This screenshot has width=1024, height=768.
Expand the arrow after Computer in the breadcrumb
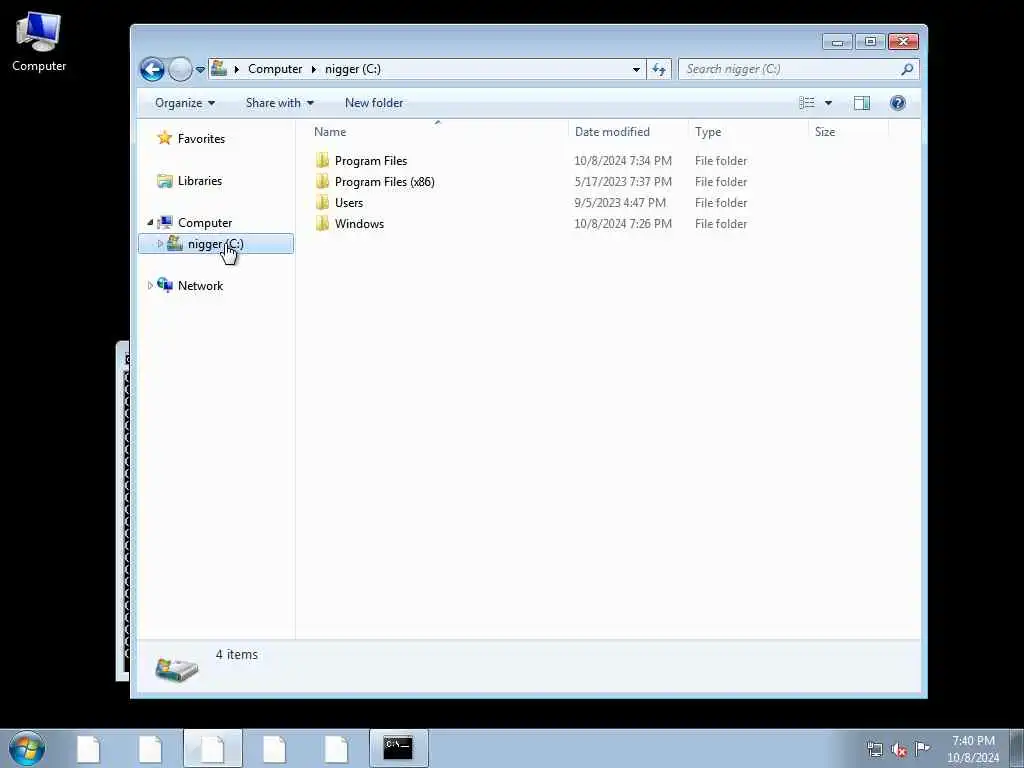(314, 69)
